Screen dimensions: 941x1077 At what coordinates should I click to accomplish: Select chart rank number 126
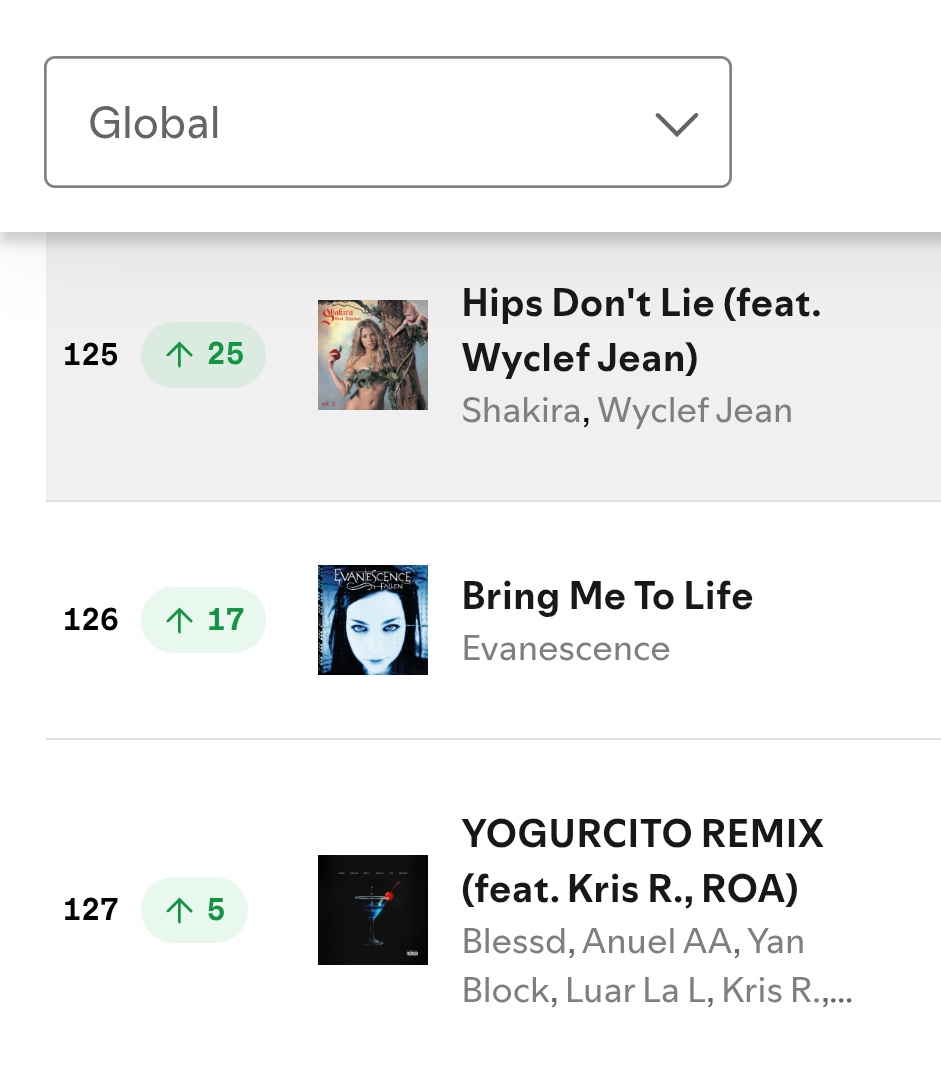(x=91, y=620)
